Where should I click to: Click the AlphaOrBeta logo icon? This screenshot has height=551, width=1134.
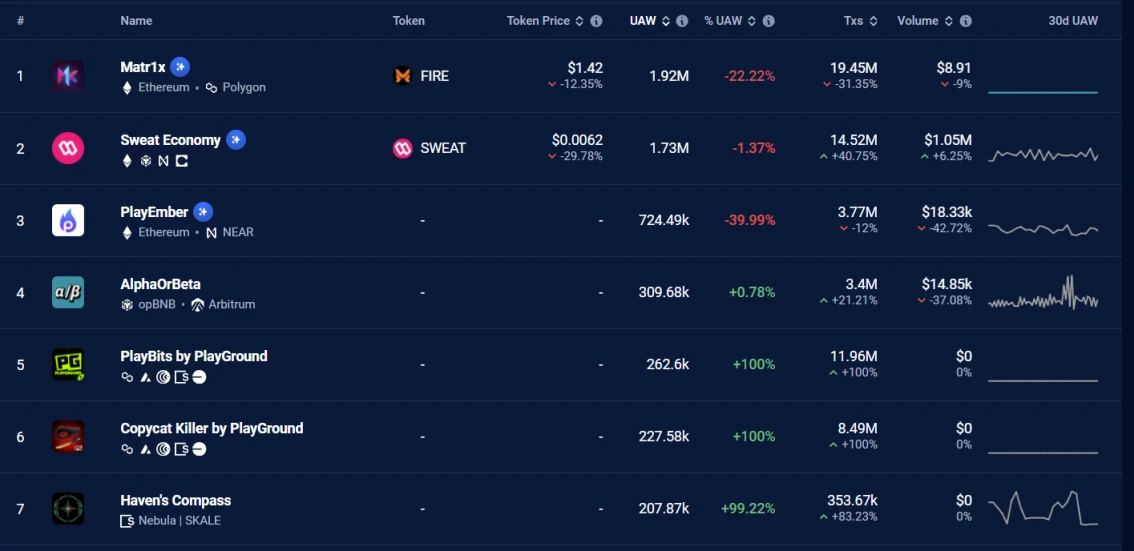(68, 292)
